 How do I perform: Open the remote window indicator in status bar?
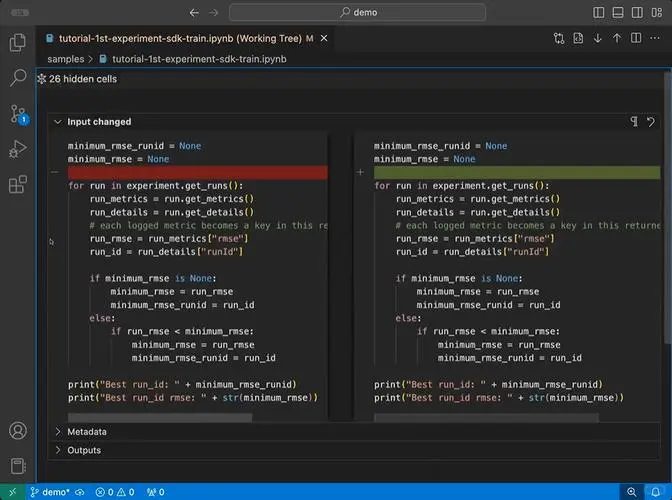pyautogui.click(x=12, y=492)
